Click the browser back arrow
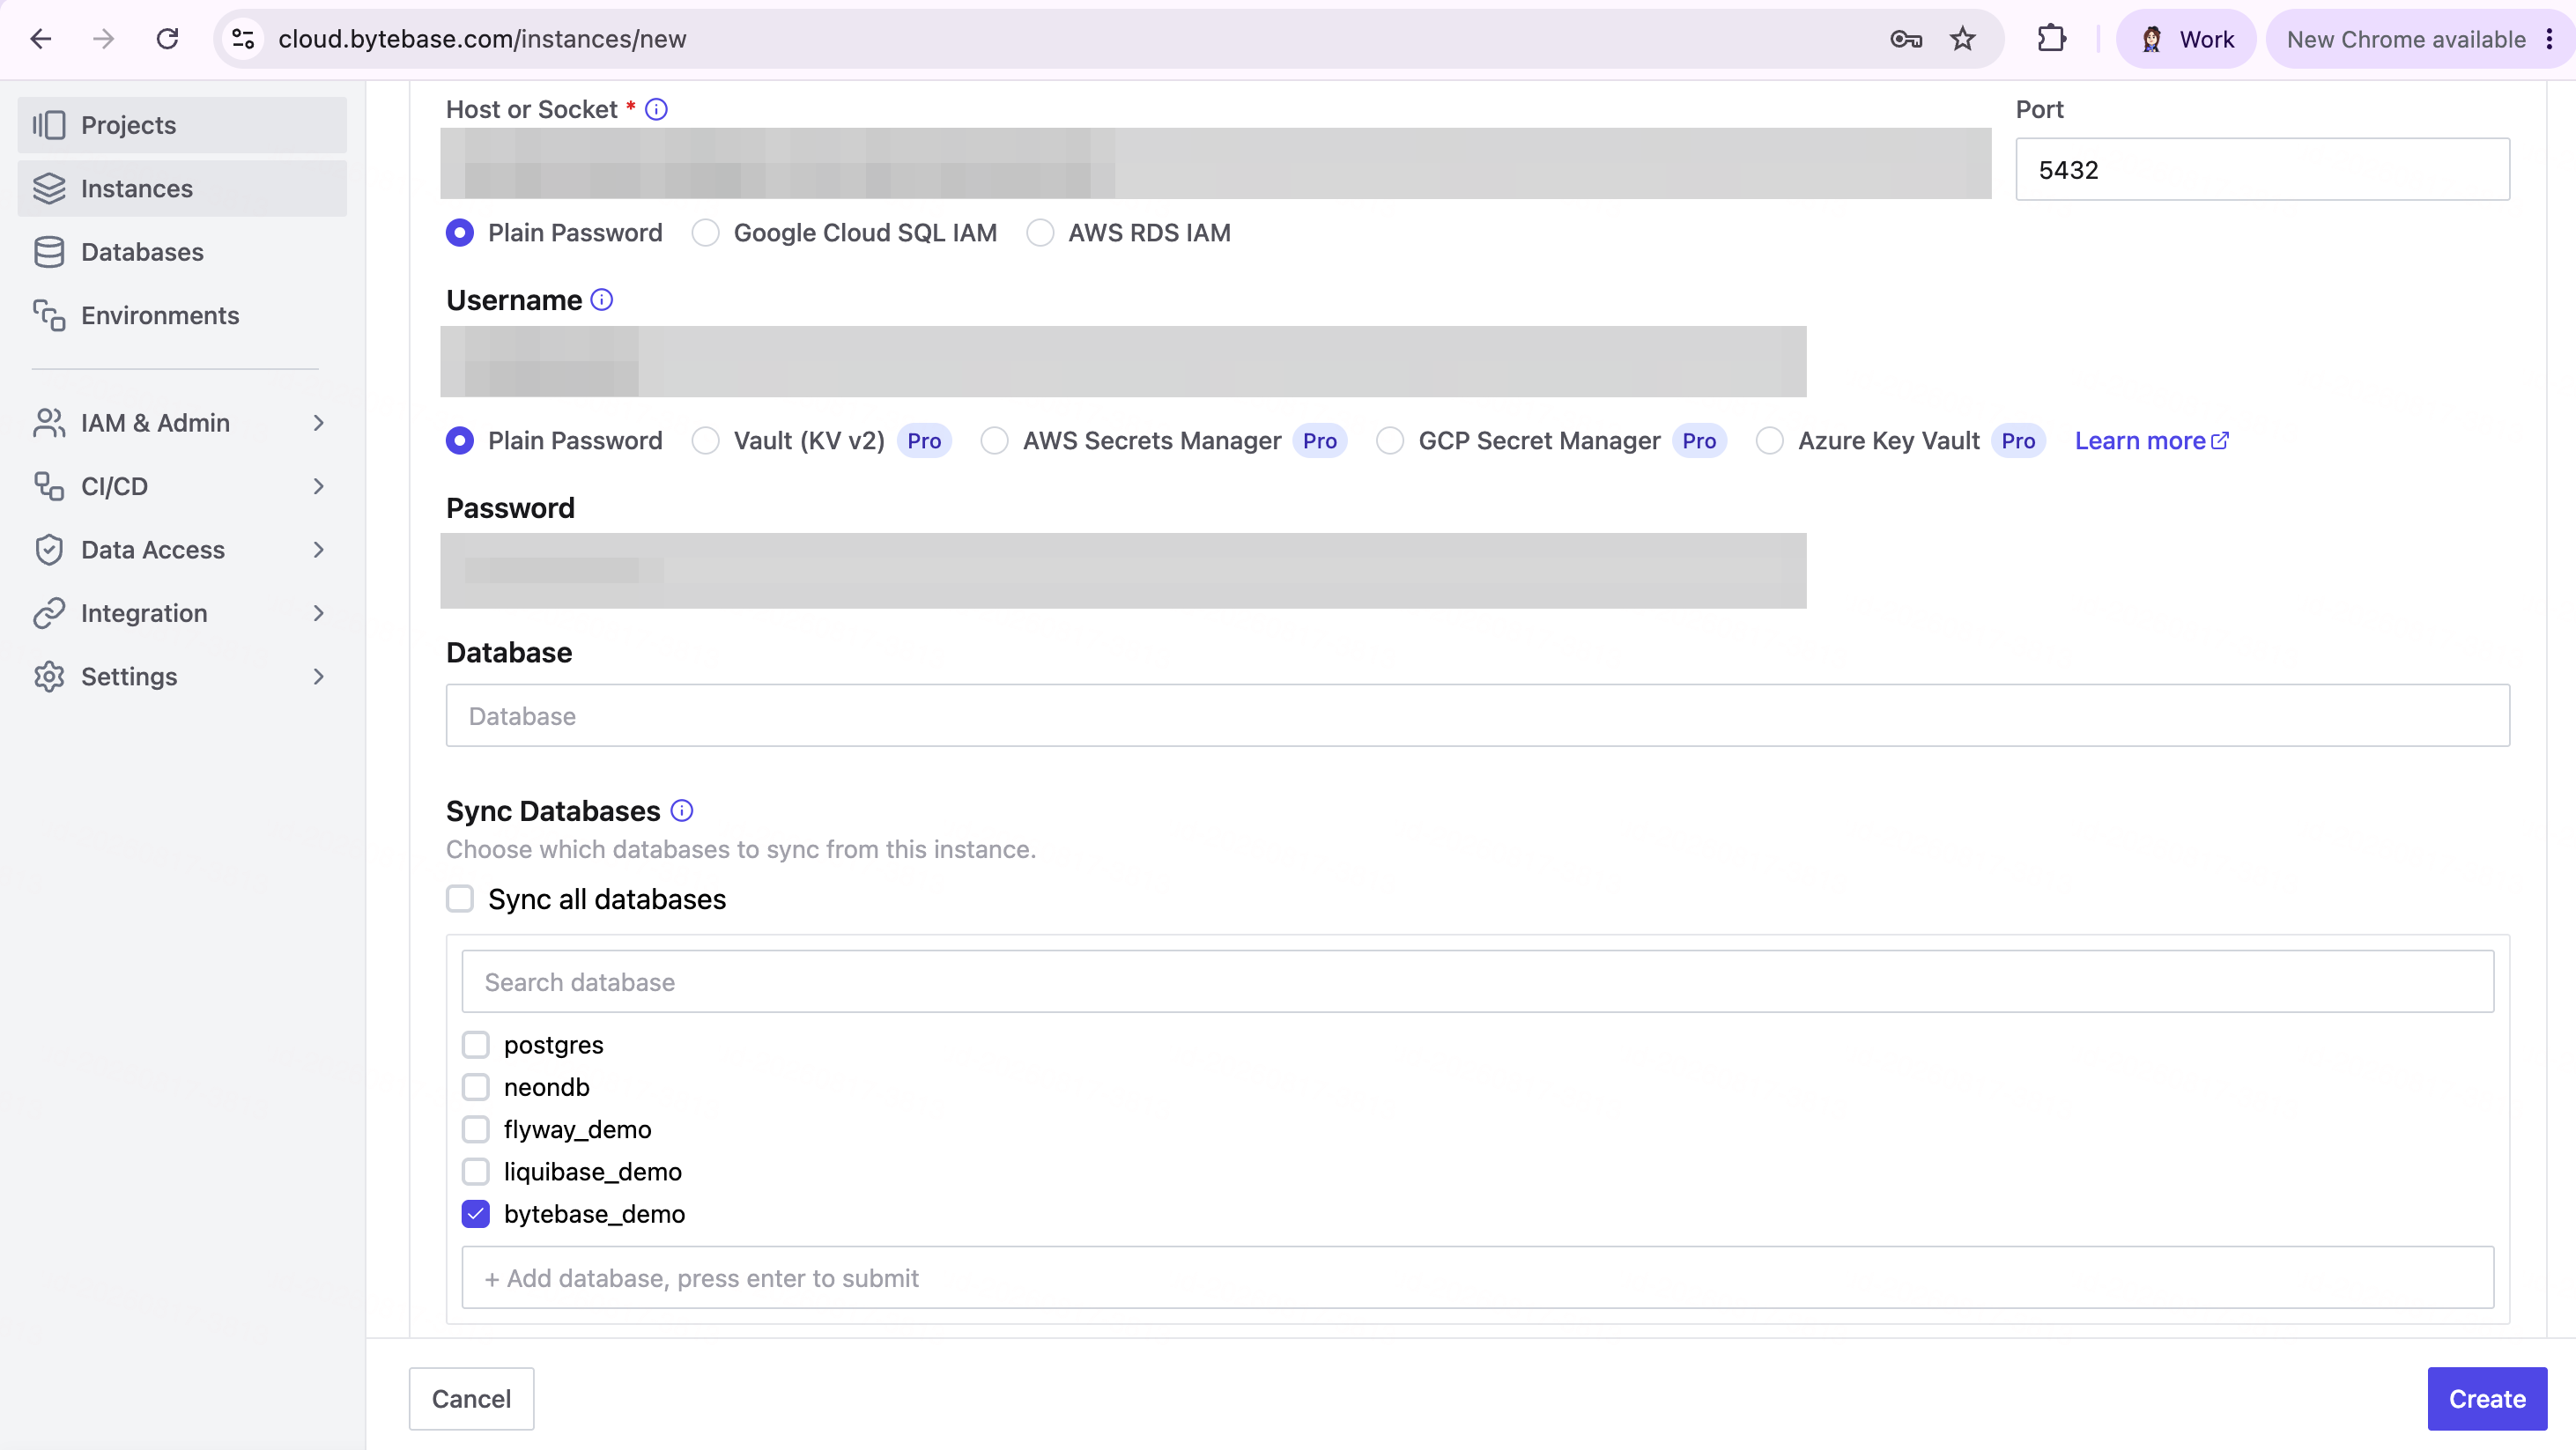Screen dimensions: 2576x1450 point(41,39)
